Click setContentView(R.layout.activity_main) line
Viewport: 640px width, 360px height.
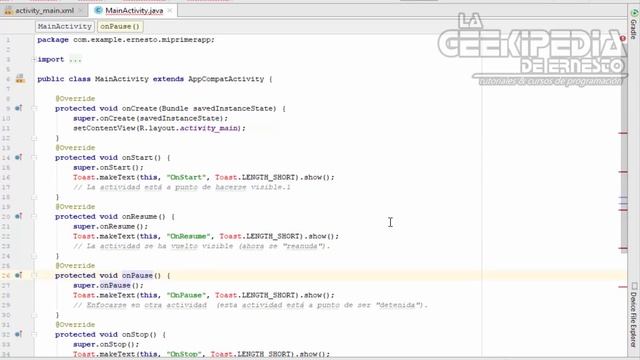click(x=159, y=128)
